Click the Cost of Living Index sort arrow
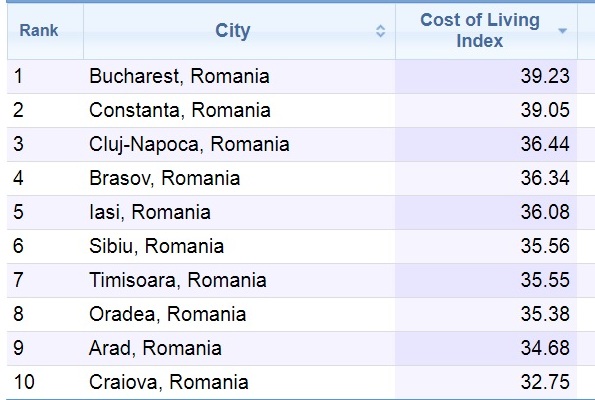The image size is (595, 400). coord(562,31)
